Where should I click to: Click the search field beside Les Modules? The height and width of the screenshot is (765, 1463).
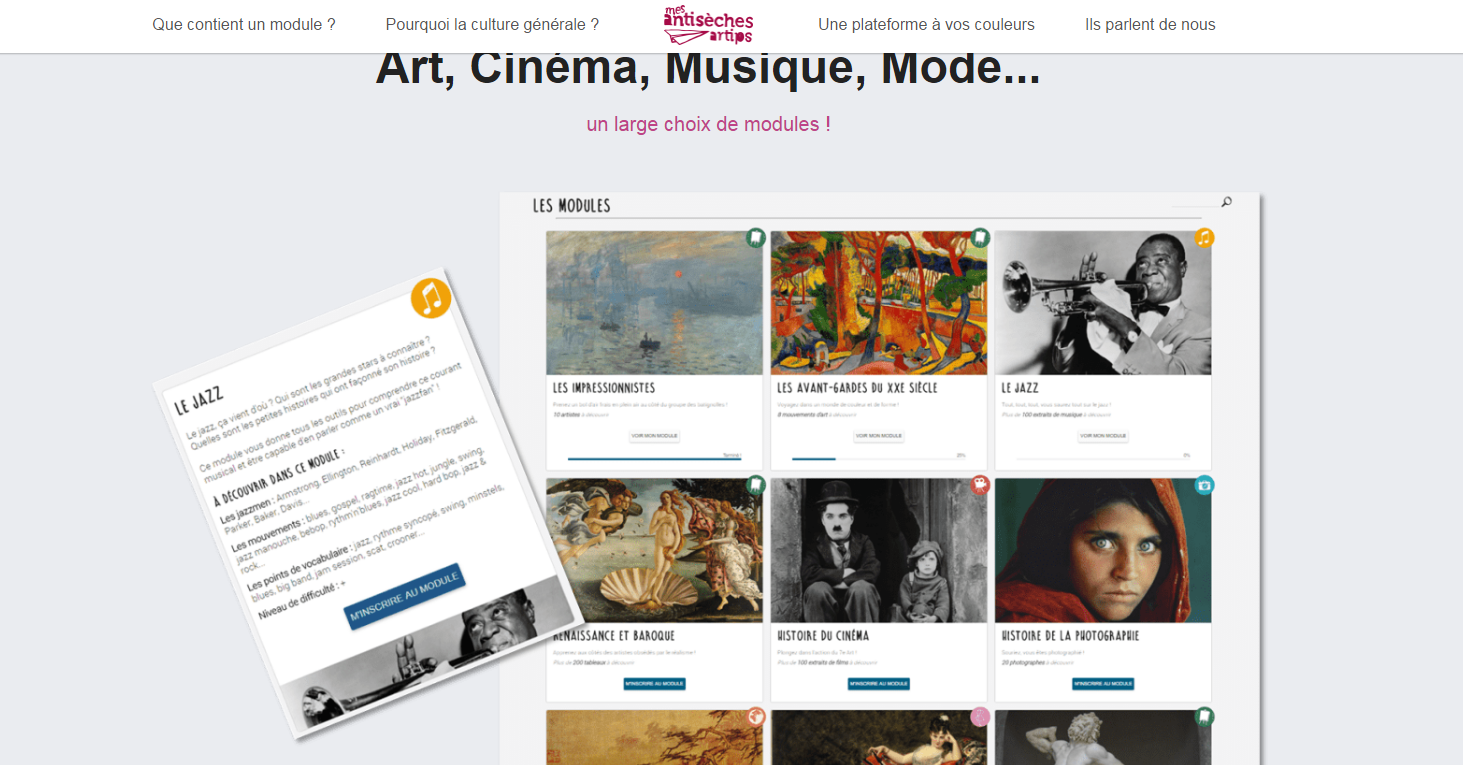(1195, 203)
